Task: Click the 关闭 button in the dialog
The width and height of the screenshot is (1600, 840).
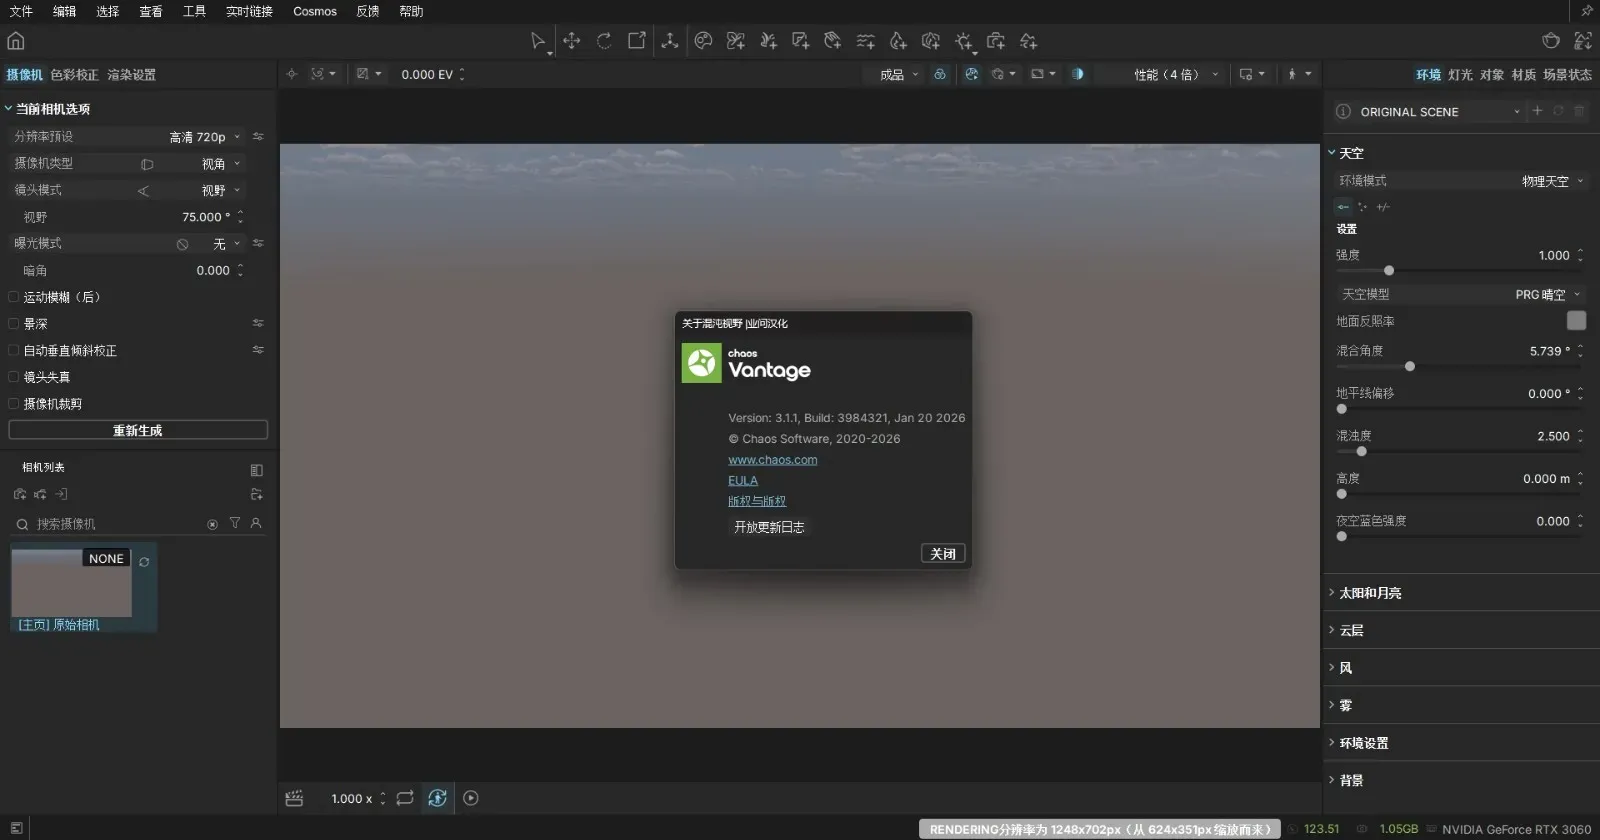Action: point(942,554)
